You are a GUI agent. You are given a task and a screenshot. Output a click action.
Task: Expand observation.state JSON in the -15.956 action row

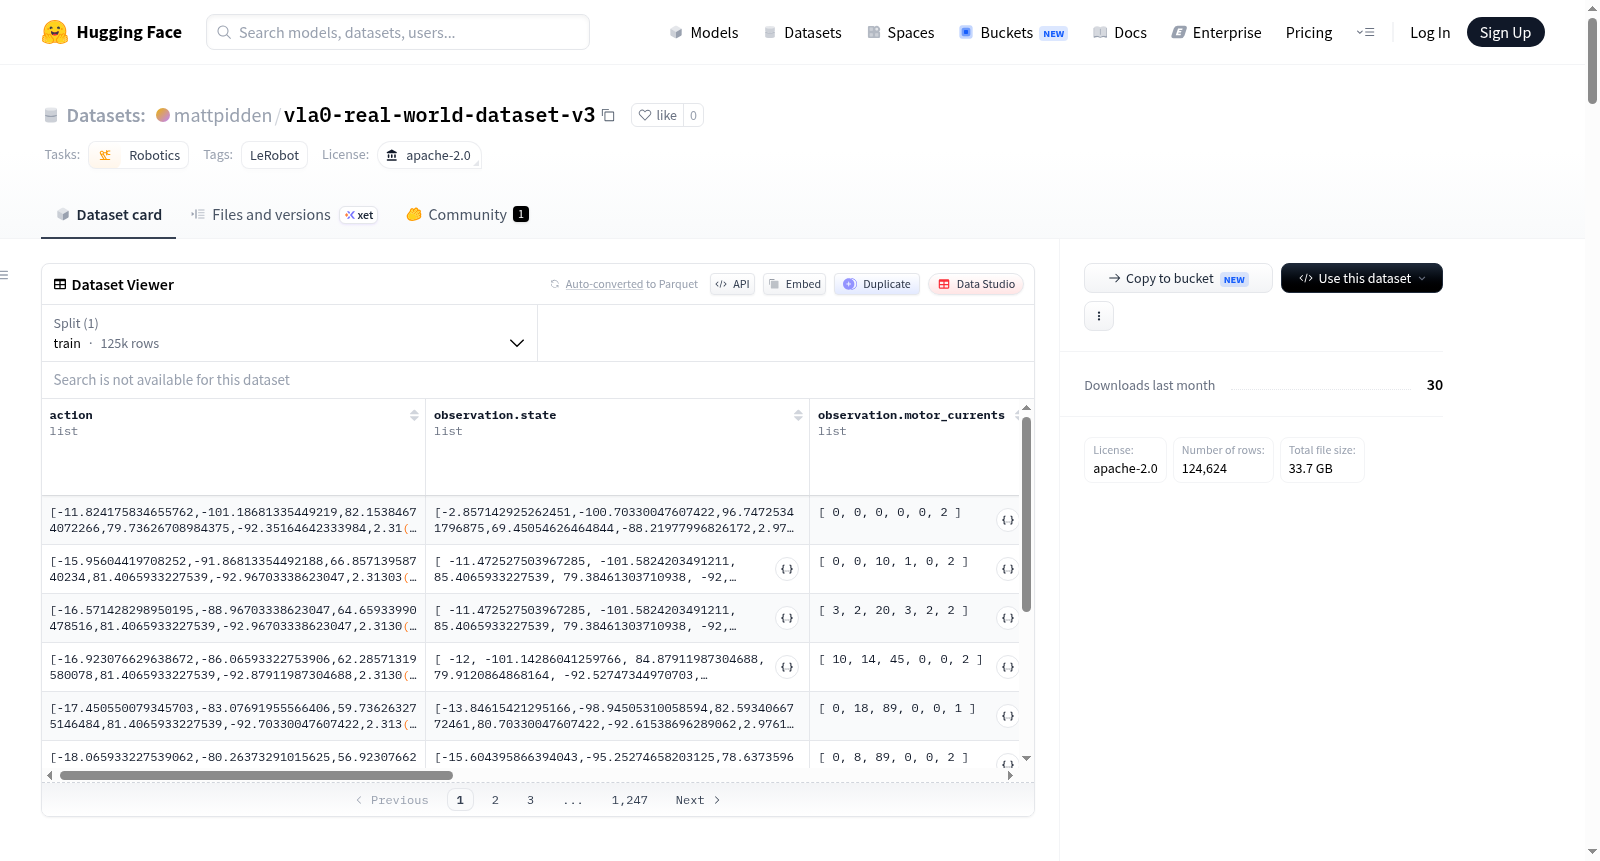tap(787, 569)
